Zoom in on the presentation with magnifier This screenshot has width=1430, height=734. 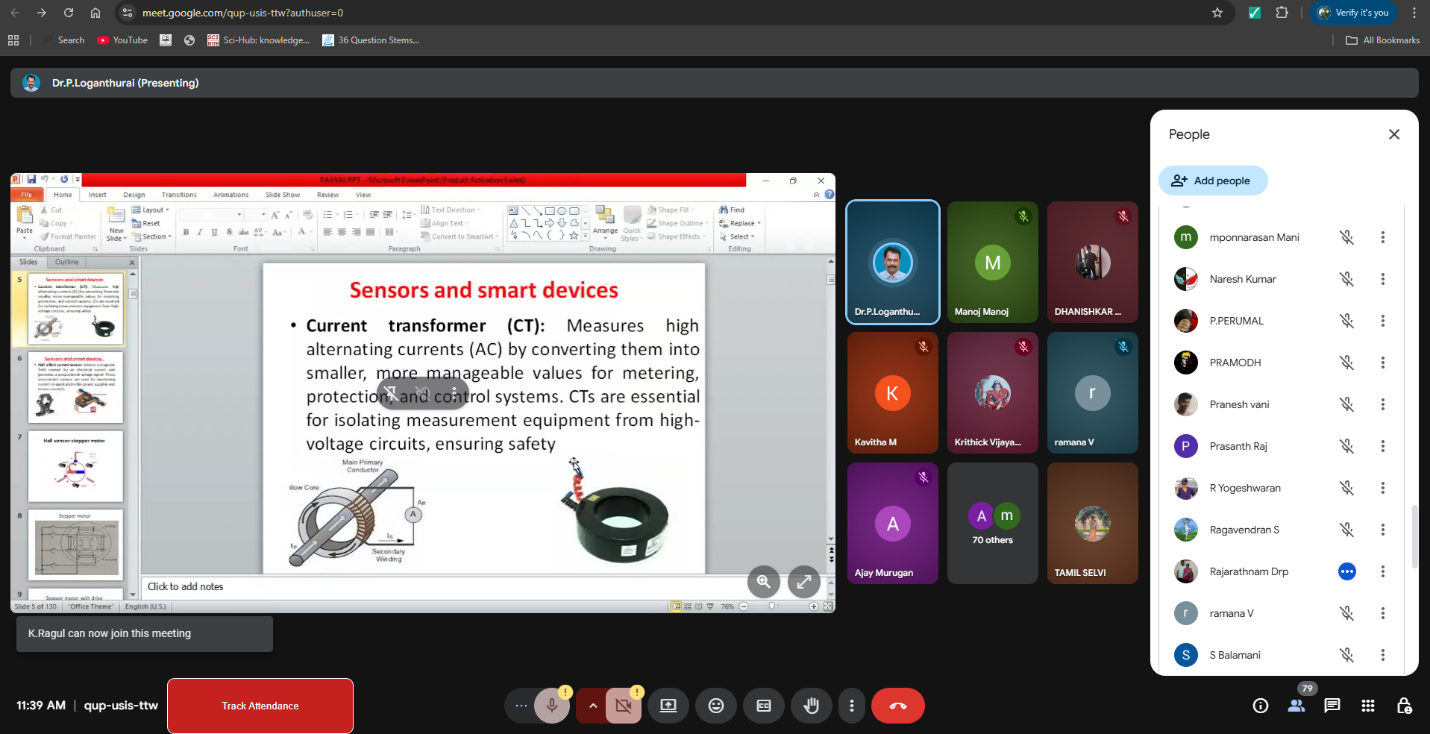click(x=764, y=581)
